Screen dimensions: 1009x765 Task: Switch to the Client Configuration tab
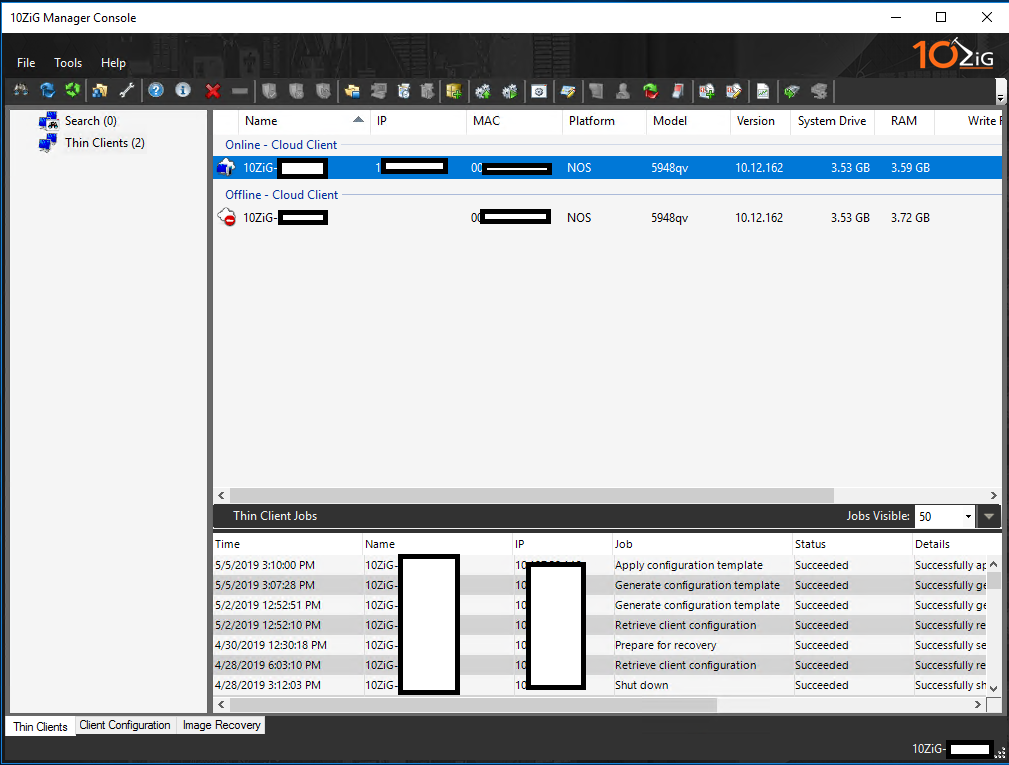coord(125,725)
